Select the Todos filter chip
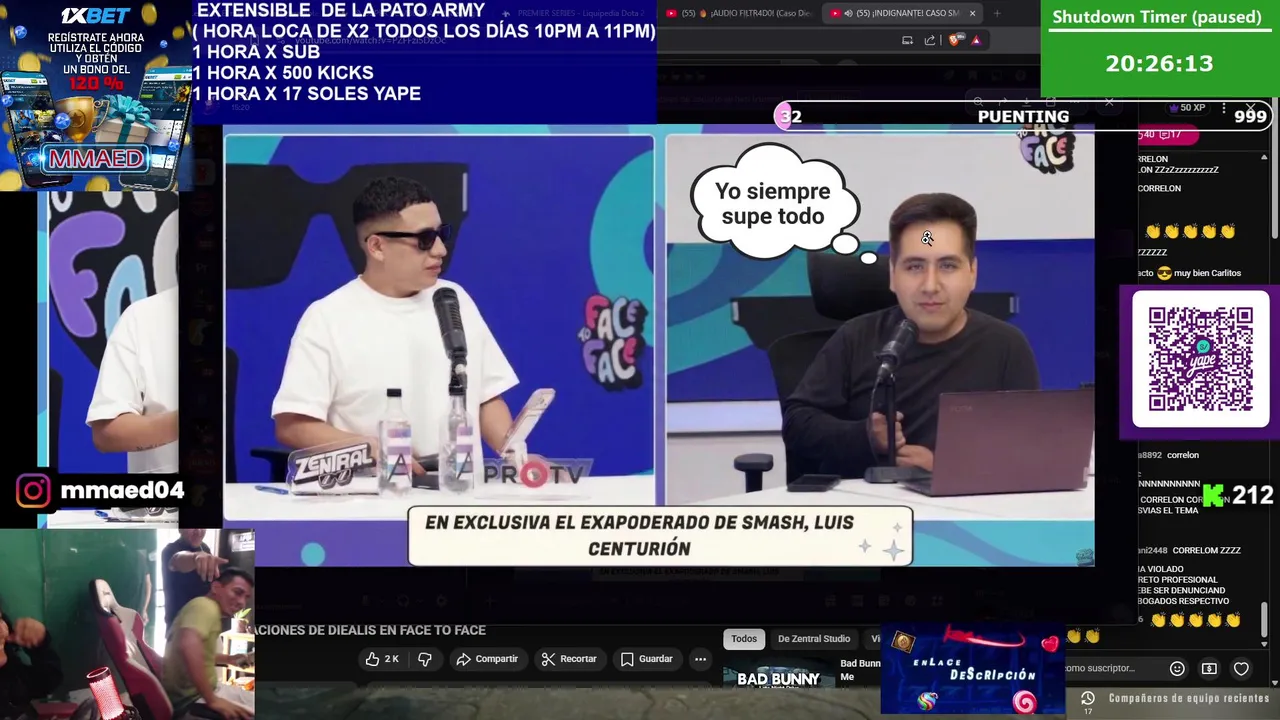Viewport: 1280px width, 720px height. click(744, 639)
